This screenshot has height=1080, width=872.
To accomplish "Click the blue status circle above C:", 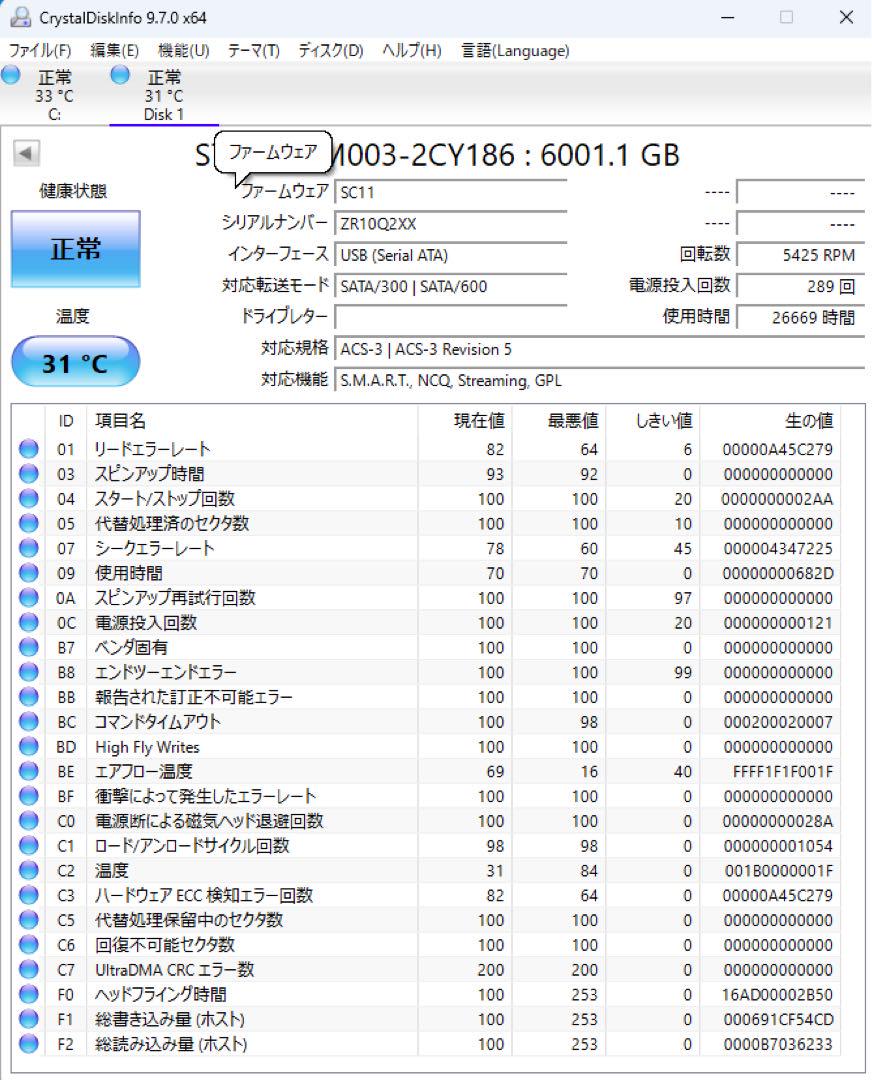I will click(11, 74).
